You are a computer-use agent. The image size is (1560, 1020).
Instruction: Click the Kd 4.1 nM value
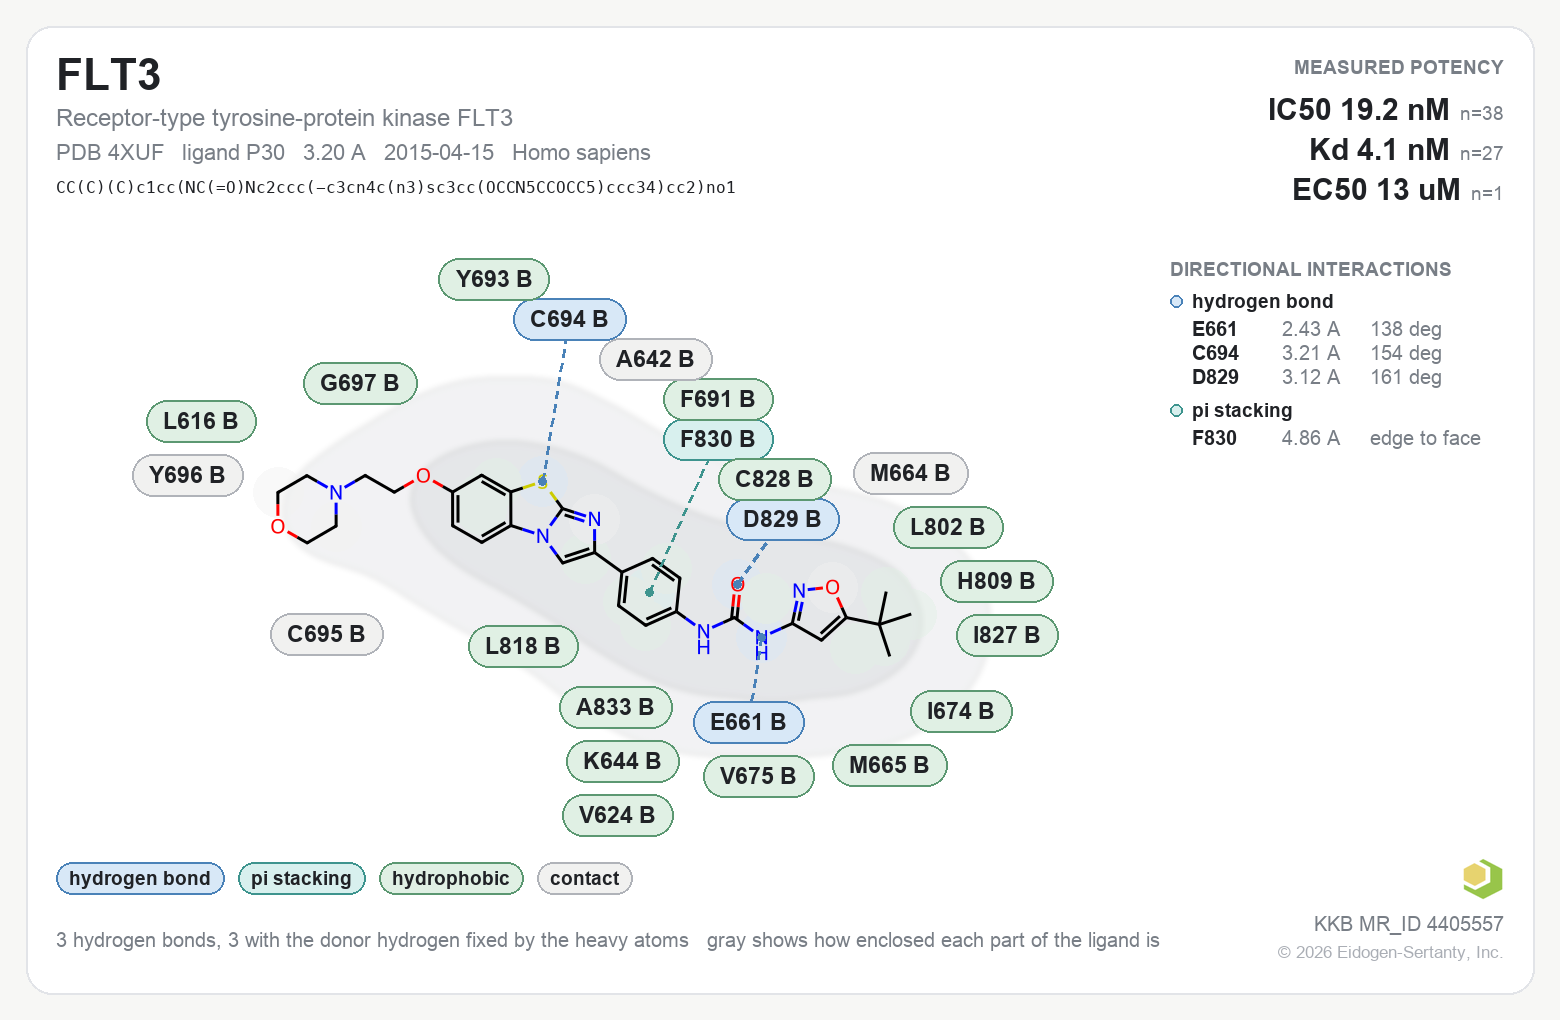click(1379, 149)
